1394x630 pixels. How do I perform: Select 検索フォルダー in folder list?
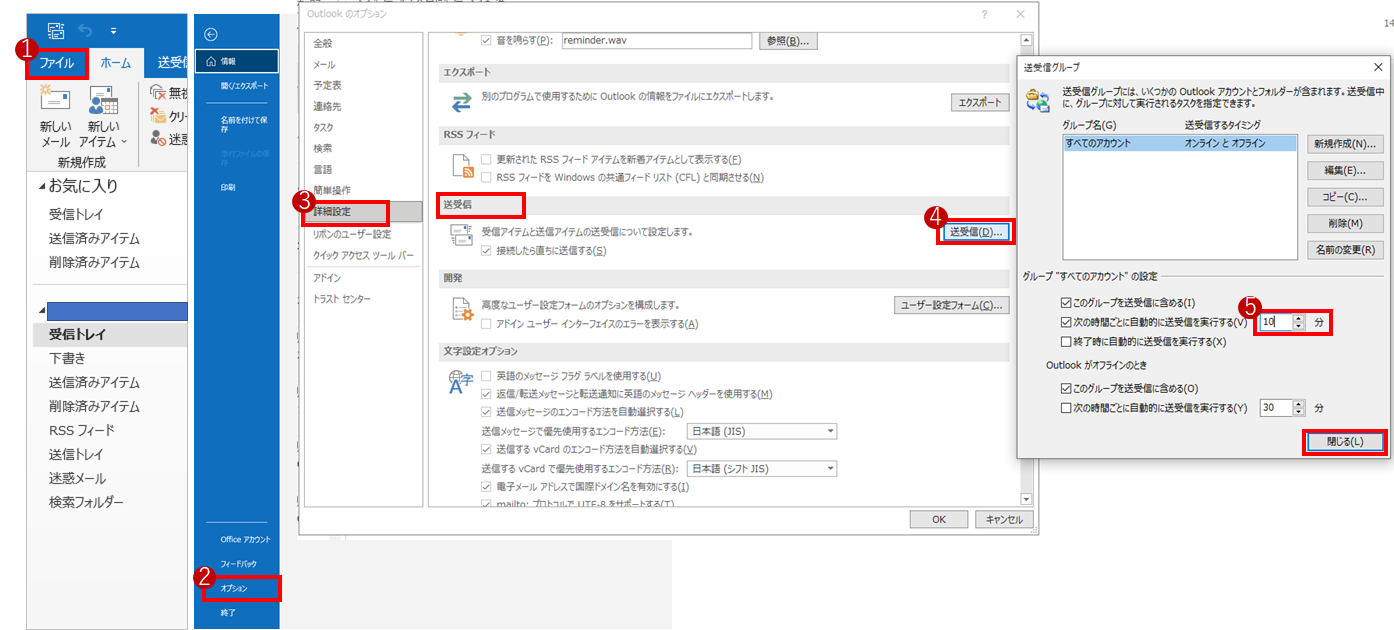tap(87, 502)
